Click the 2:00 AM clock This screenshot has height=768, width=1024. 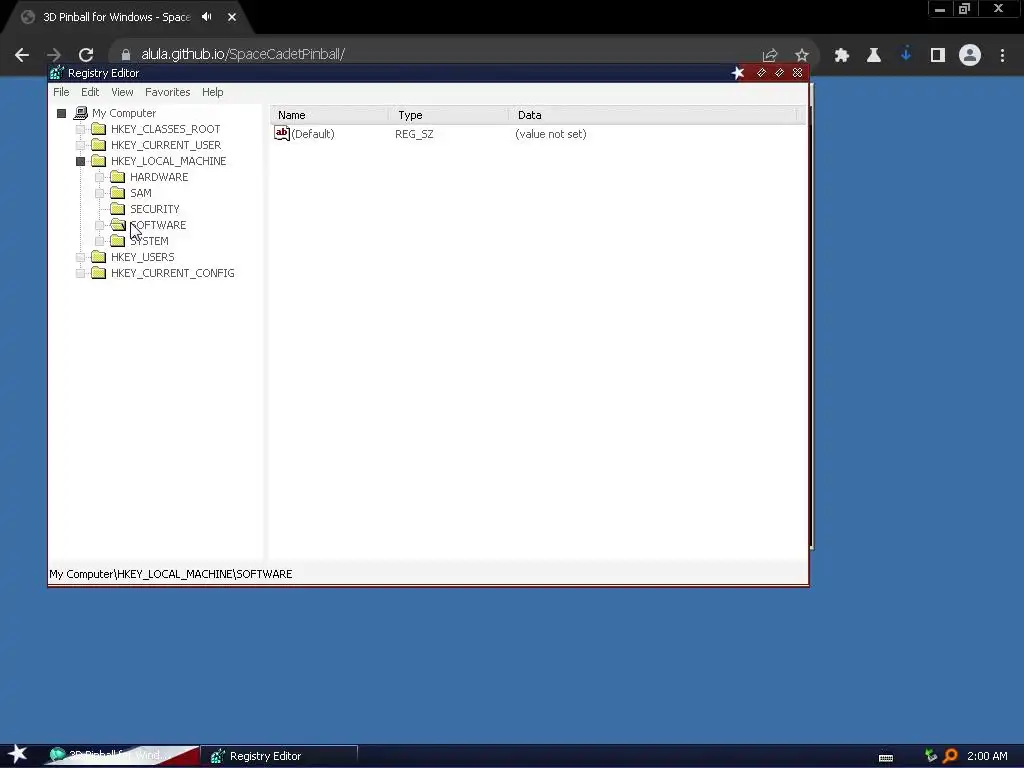tap(987, 756)
